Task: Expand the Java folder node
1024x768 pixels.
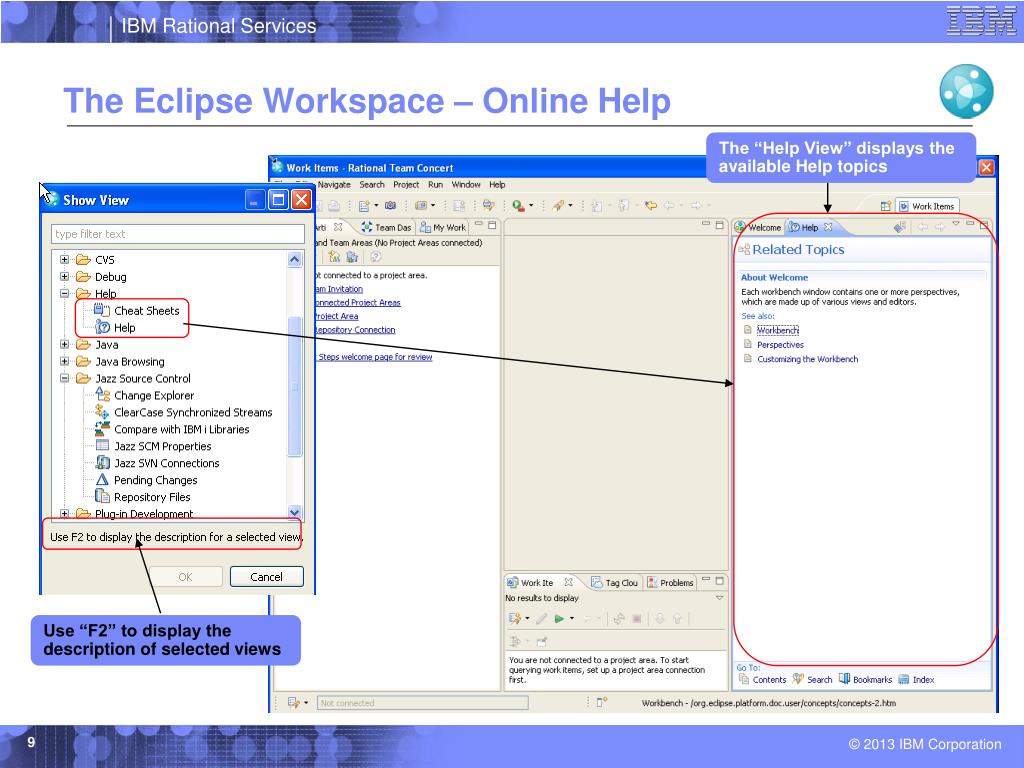Action: (x=64, y=344)
